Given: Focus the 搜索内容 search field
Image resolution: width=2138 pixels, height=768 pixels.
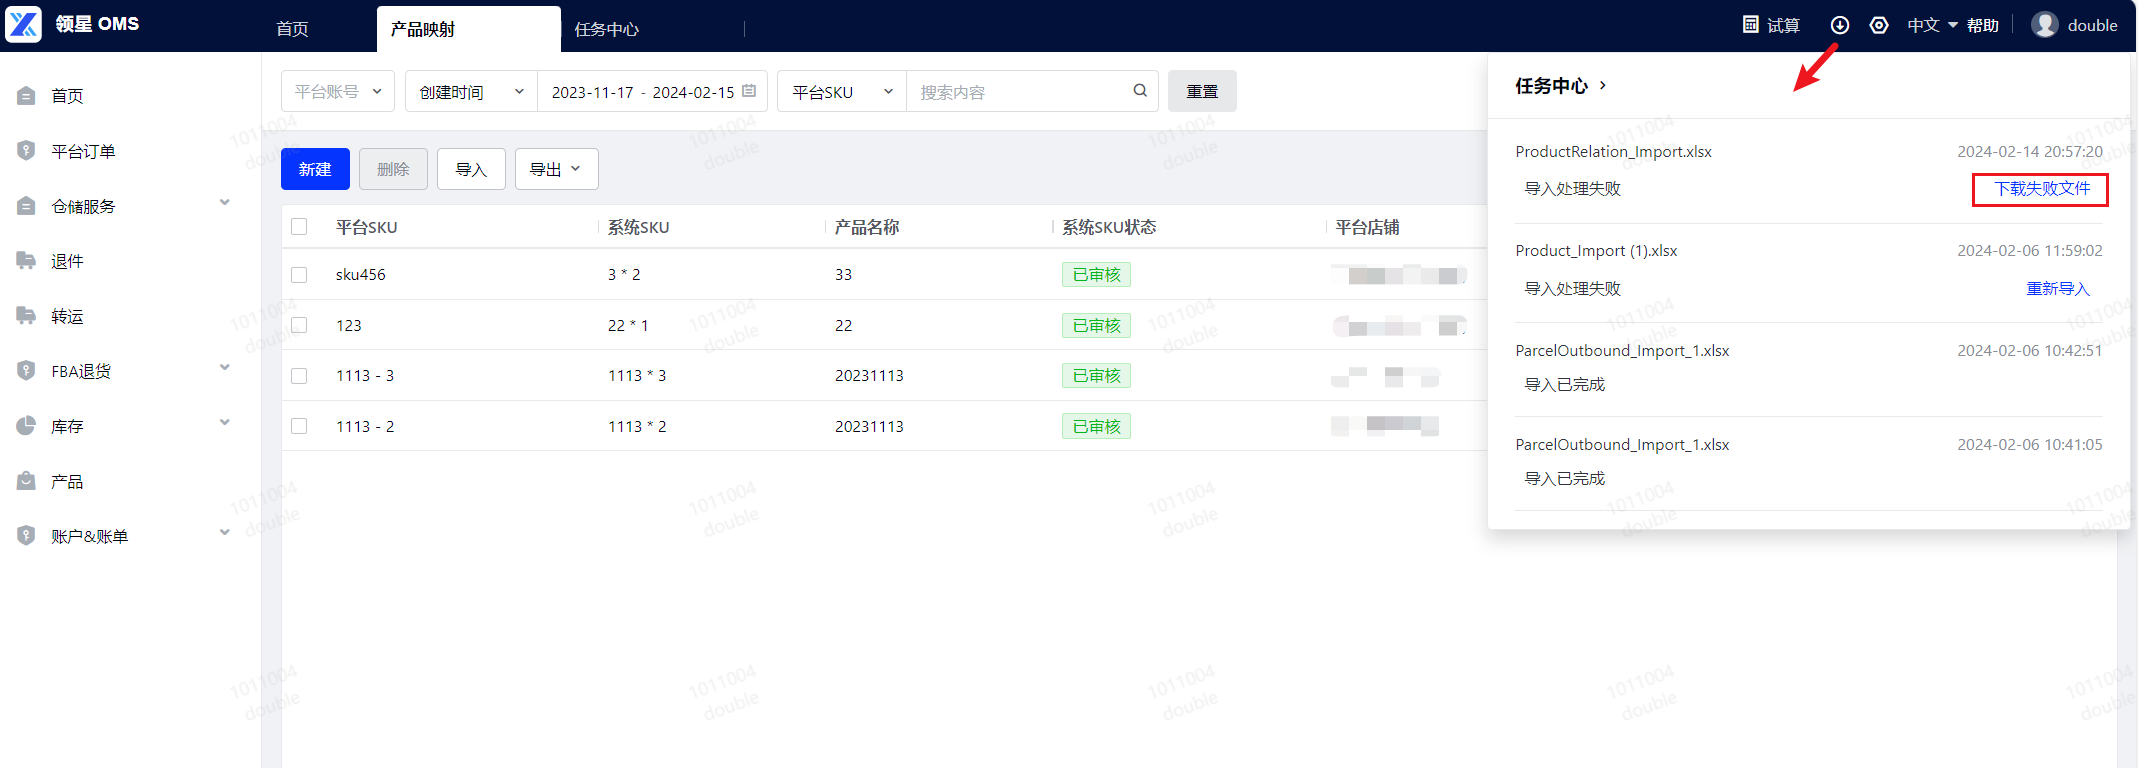Looking at the screenshot, I should tap(1020, 91).
